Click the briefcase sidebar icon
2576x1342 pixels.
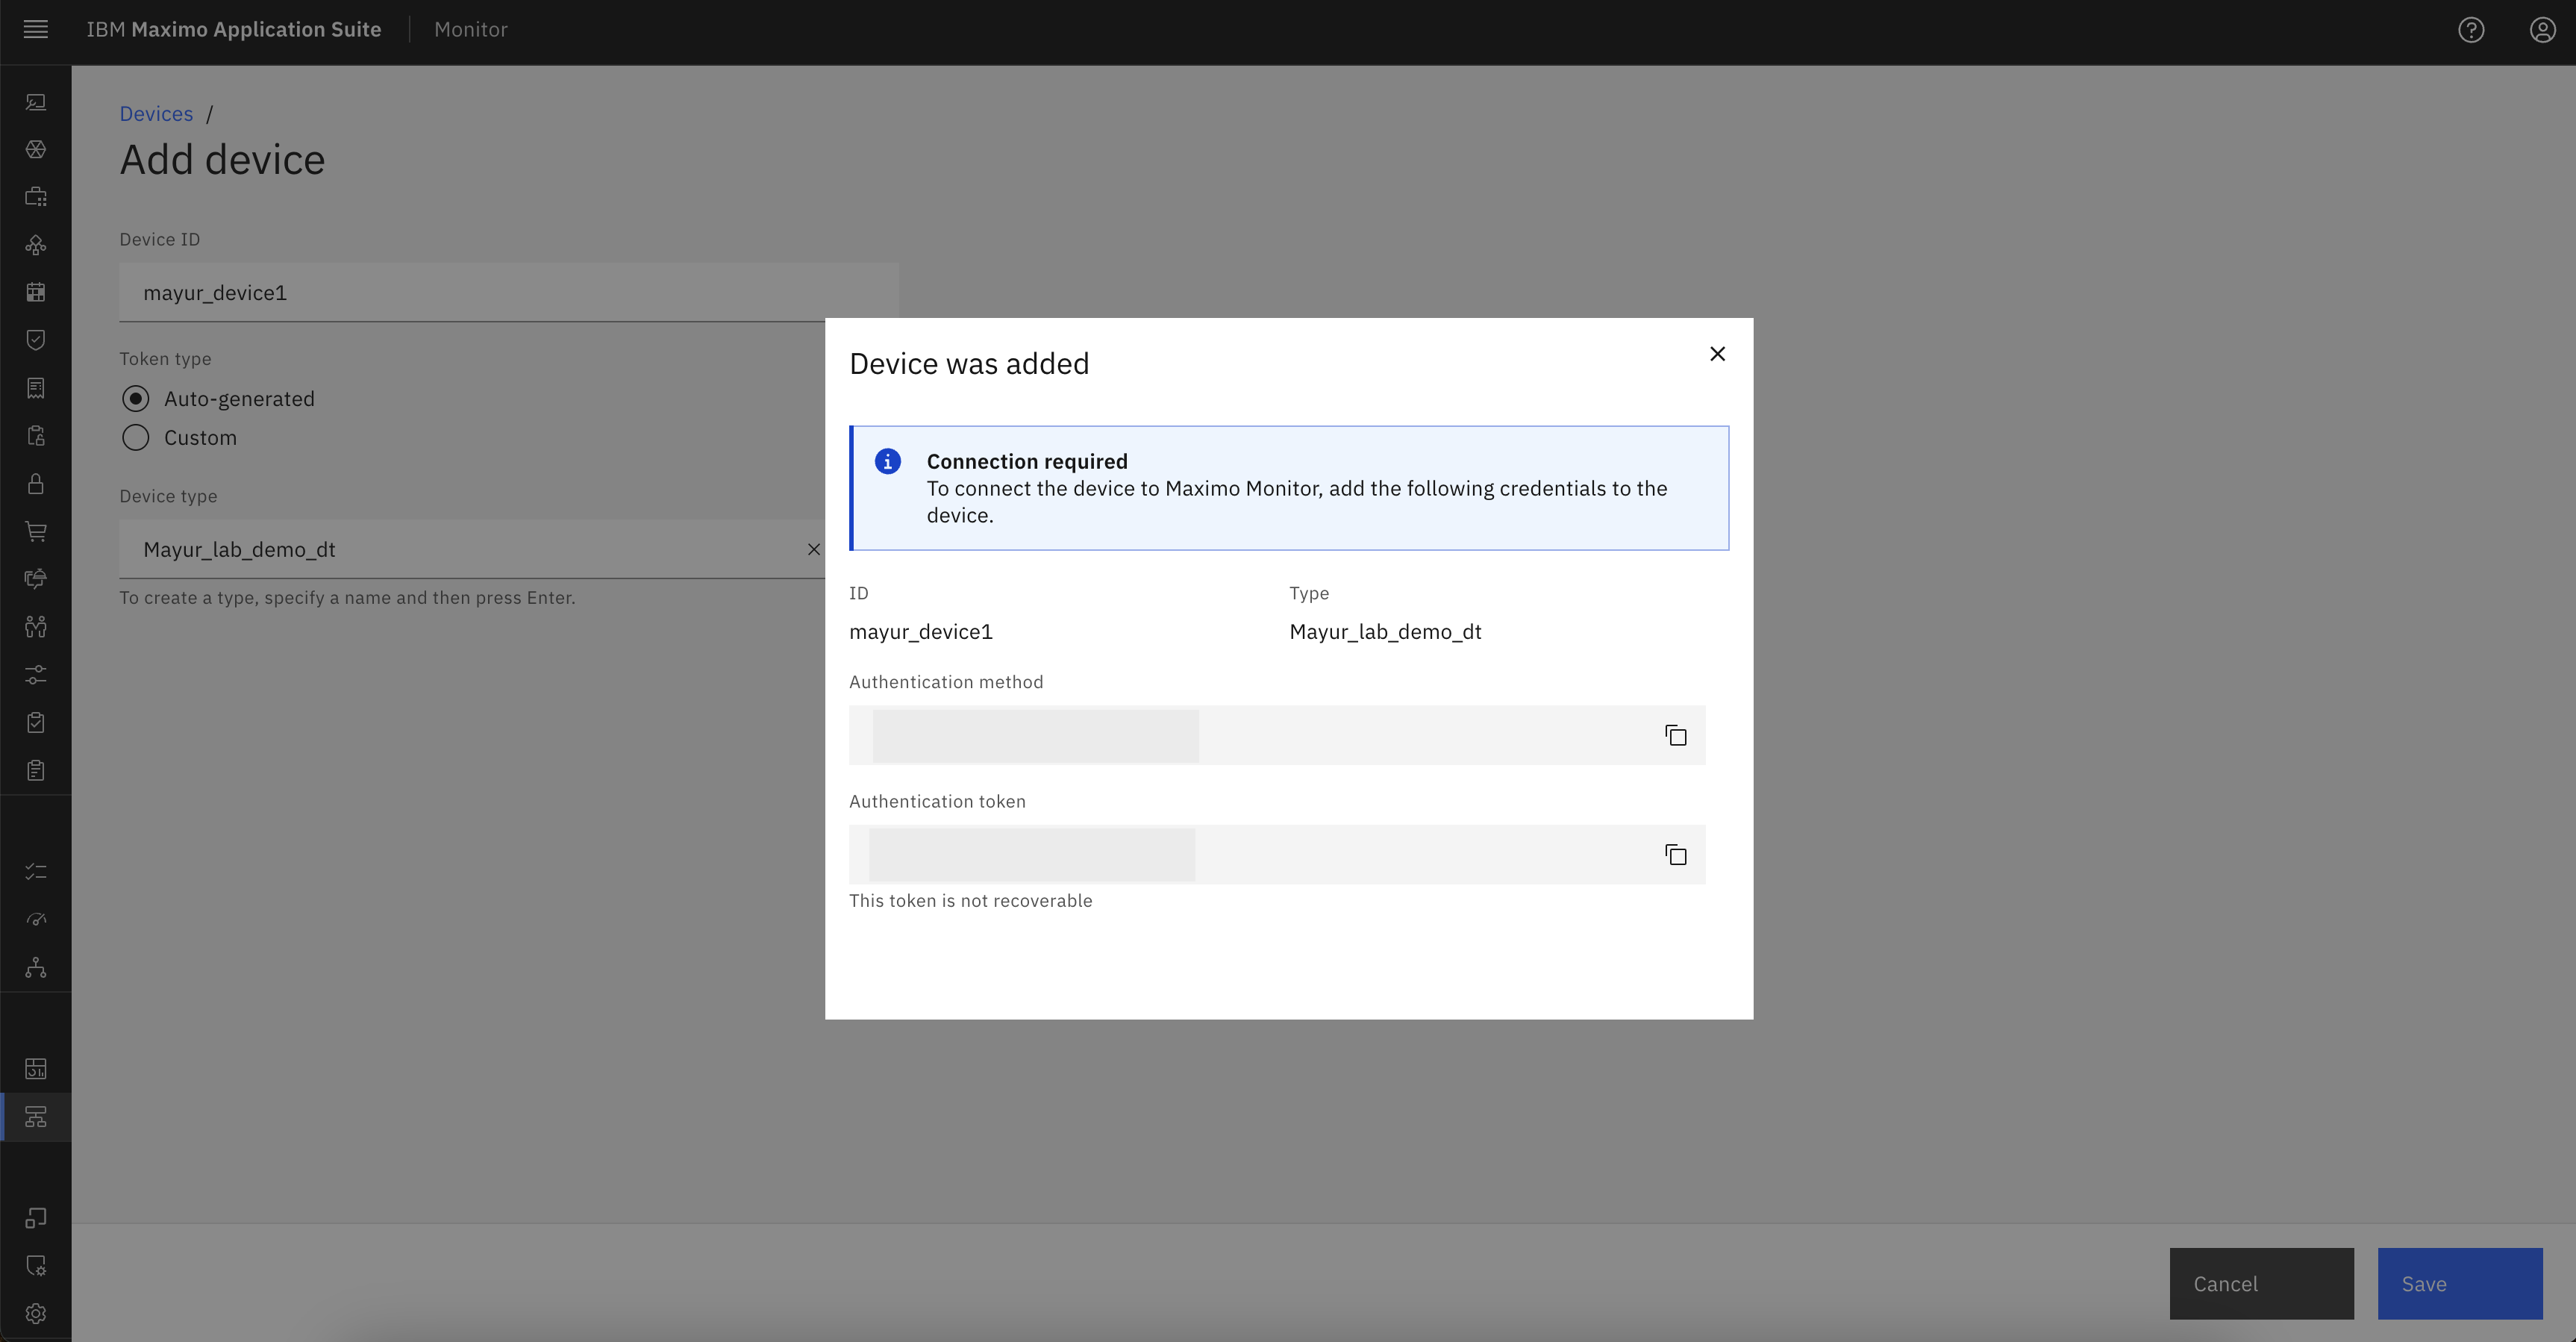point(36,197)
